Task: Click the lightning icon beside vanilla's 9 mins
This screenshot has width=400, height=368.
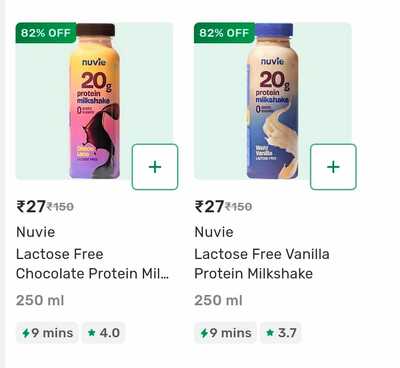Action: [x=204, y=333]
